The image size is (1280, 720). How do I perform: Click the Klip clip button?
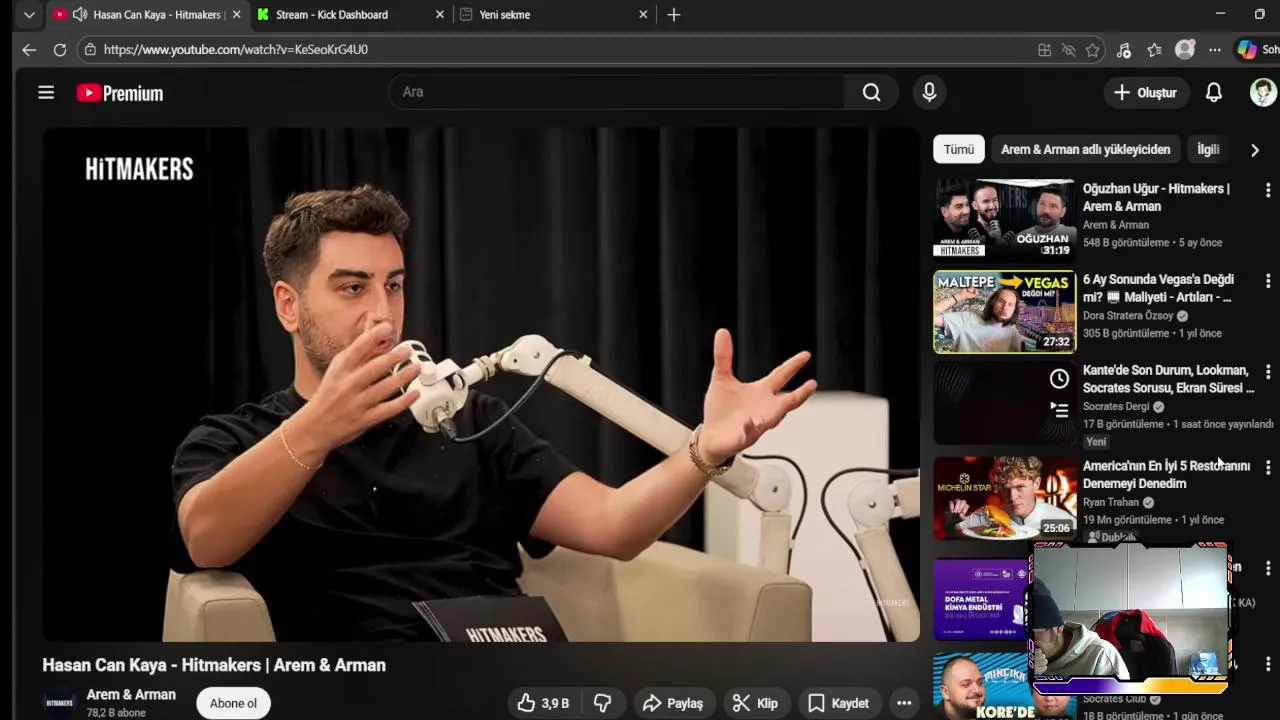[x=755, y=703]
